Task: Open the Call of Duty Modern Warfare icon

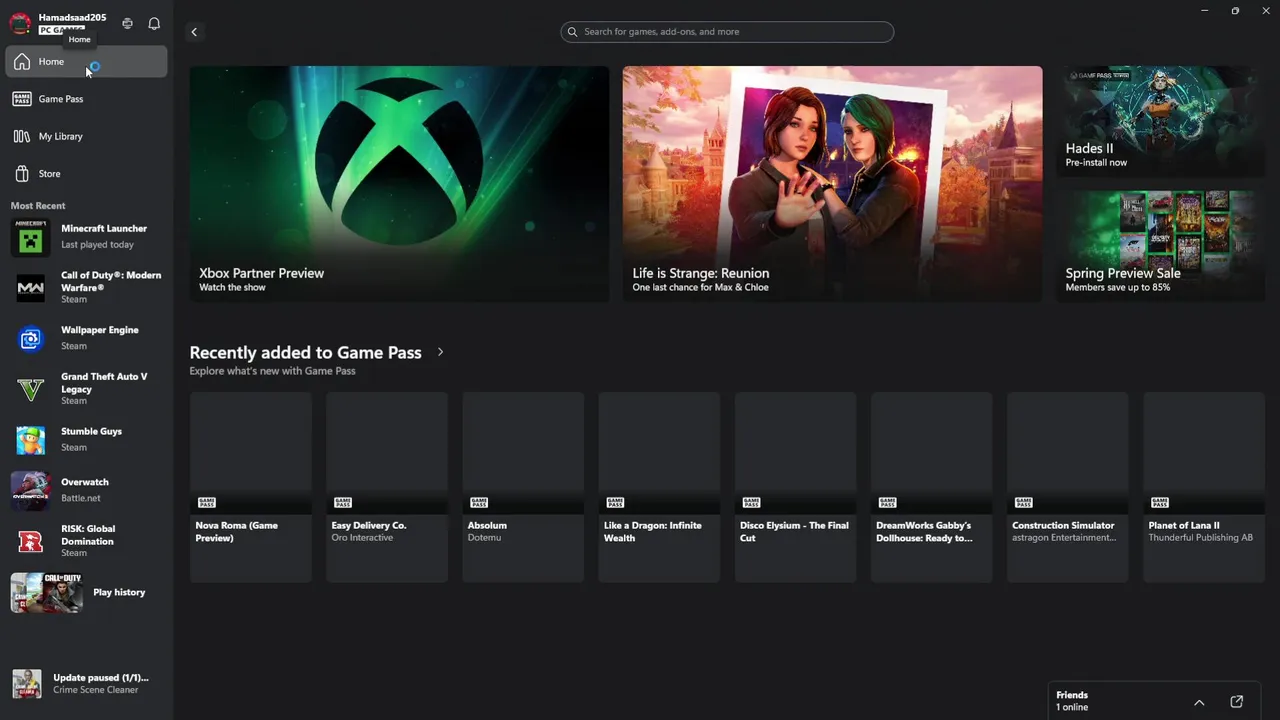Action: coord(30,288)
